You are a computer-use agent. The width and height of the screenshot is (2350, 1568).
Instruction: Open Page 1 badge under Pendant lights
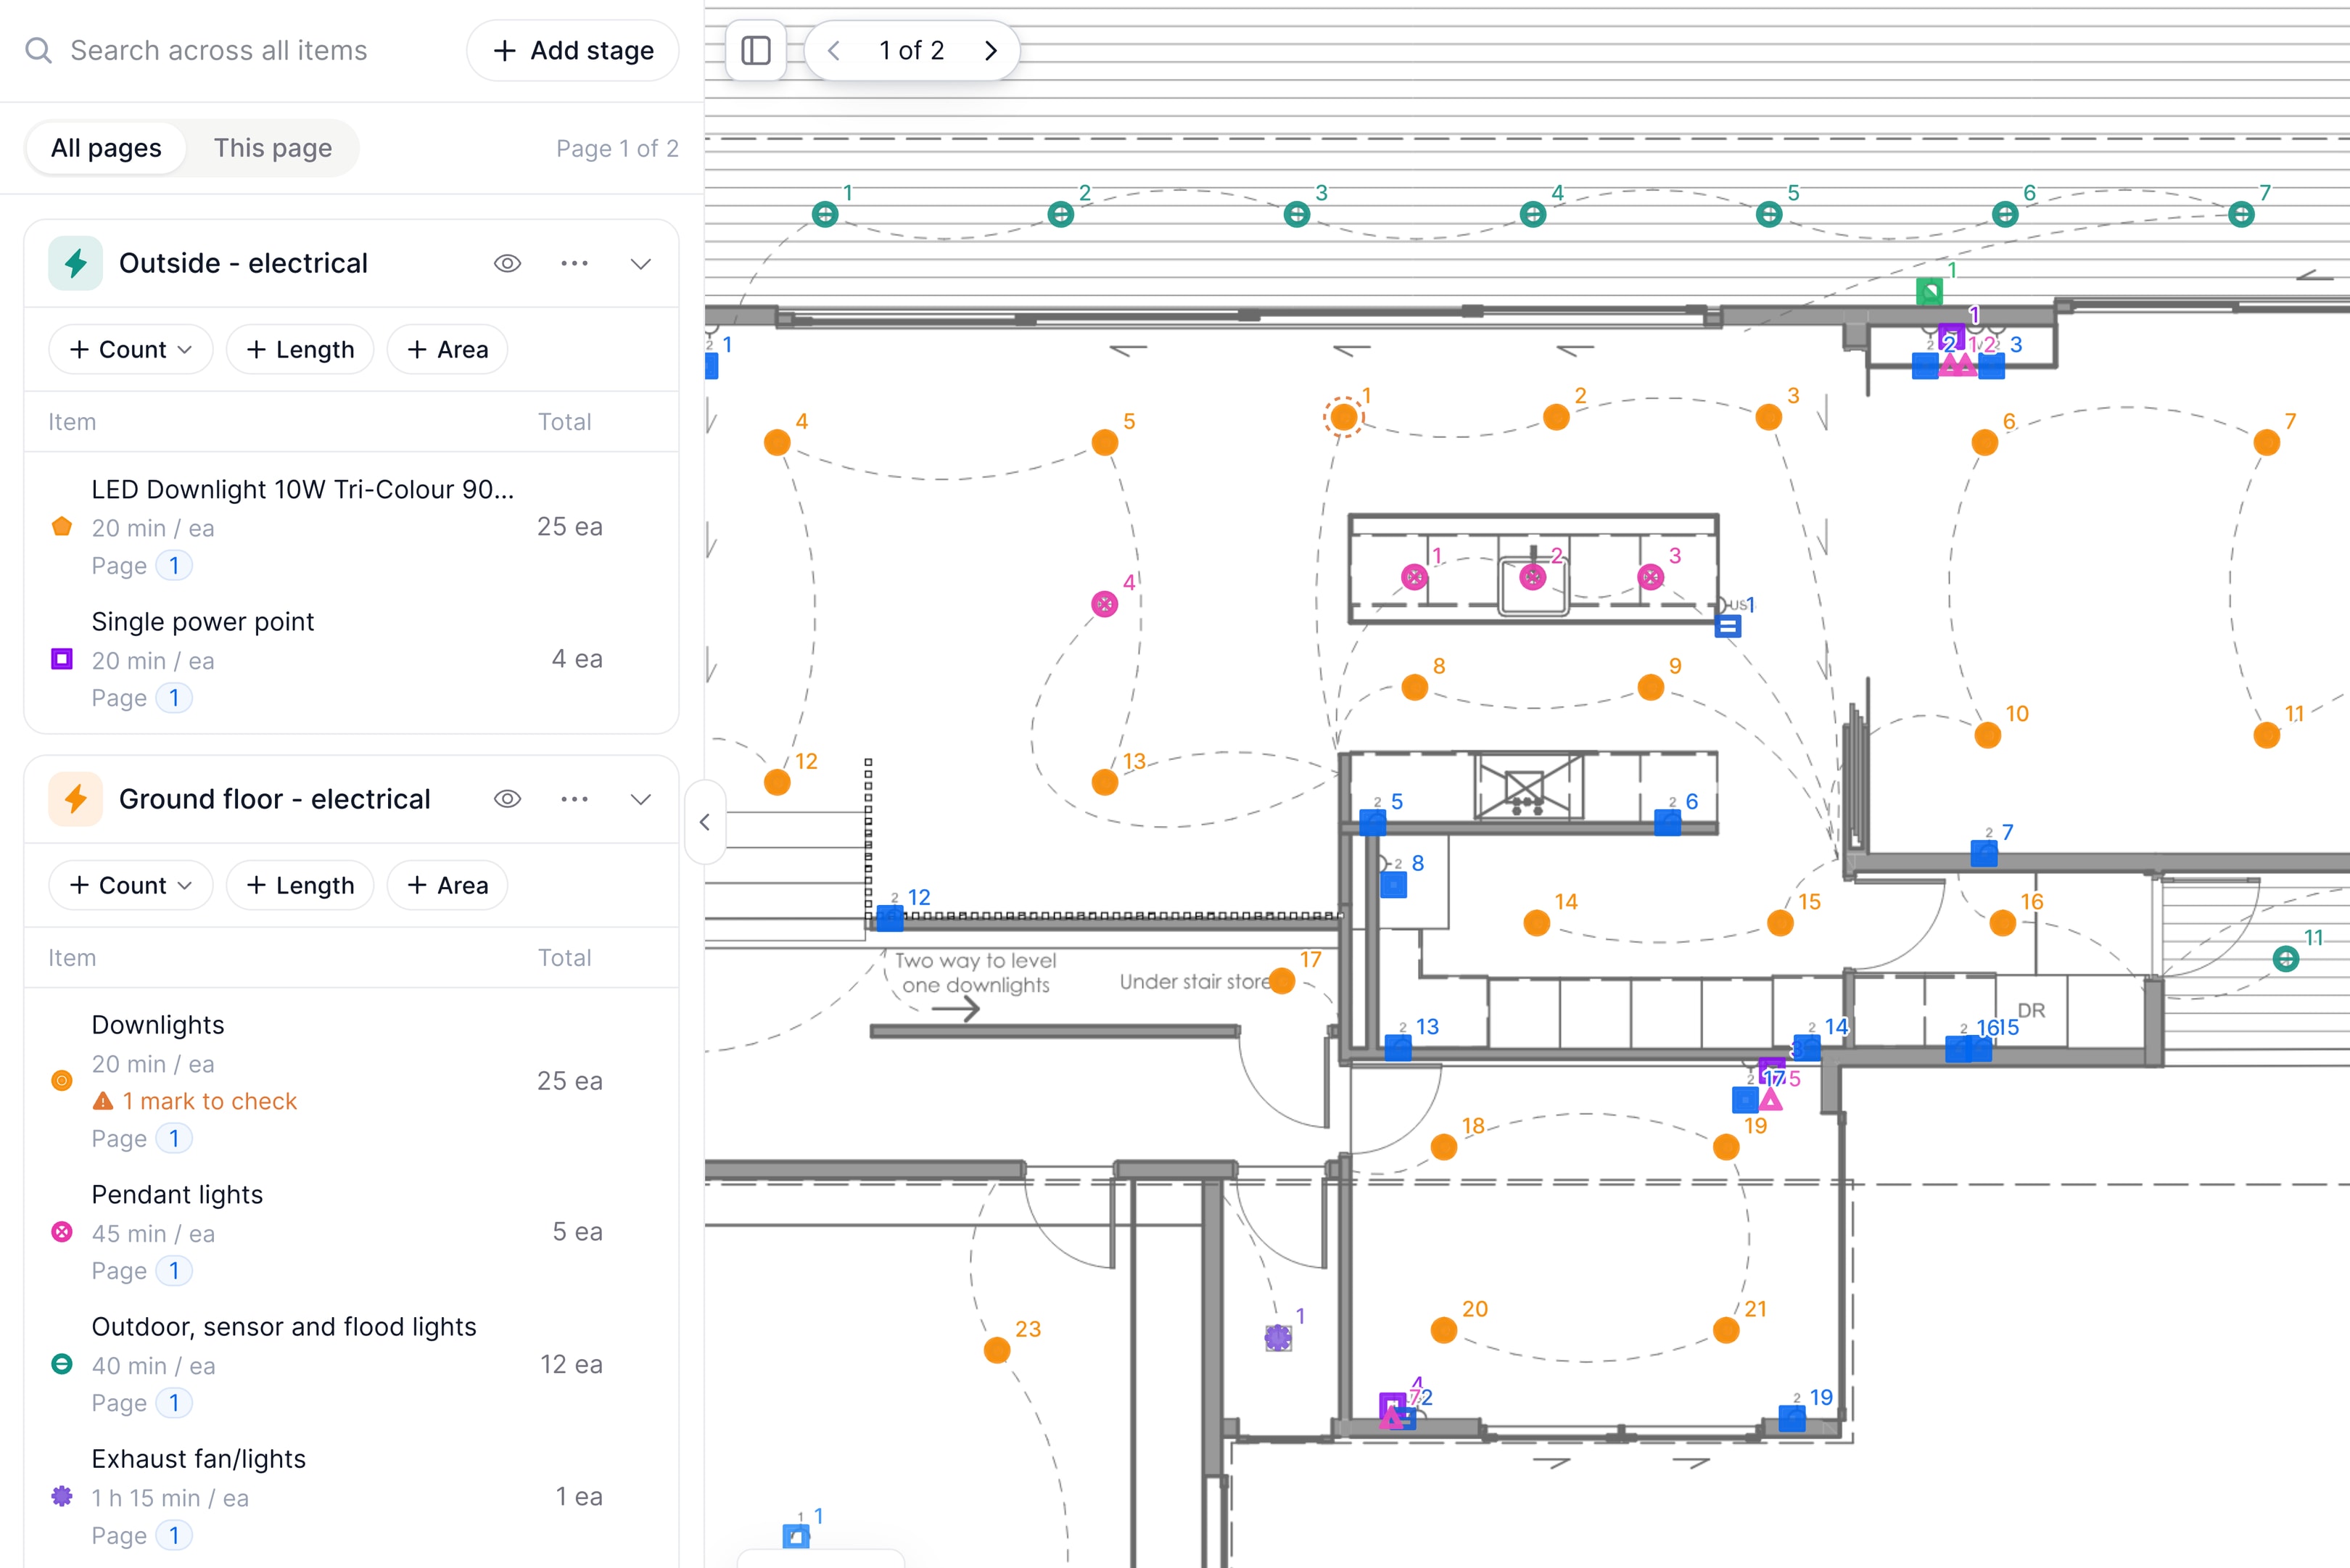(x=174, y=1271)
